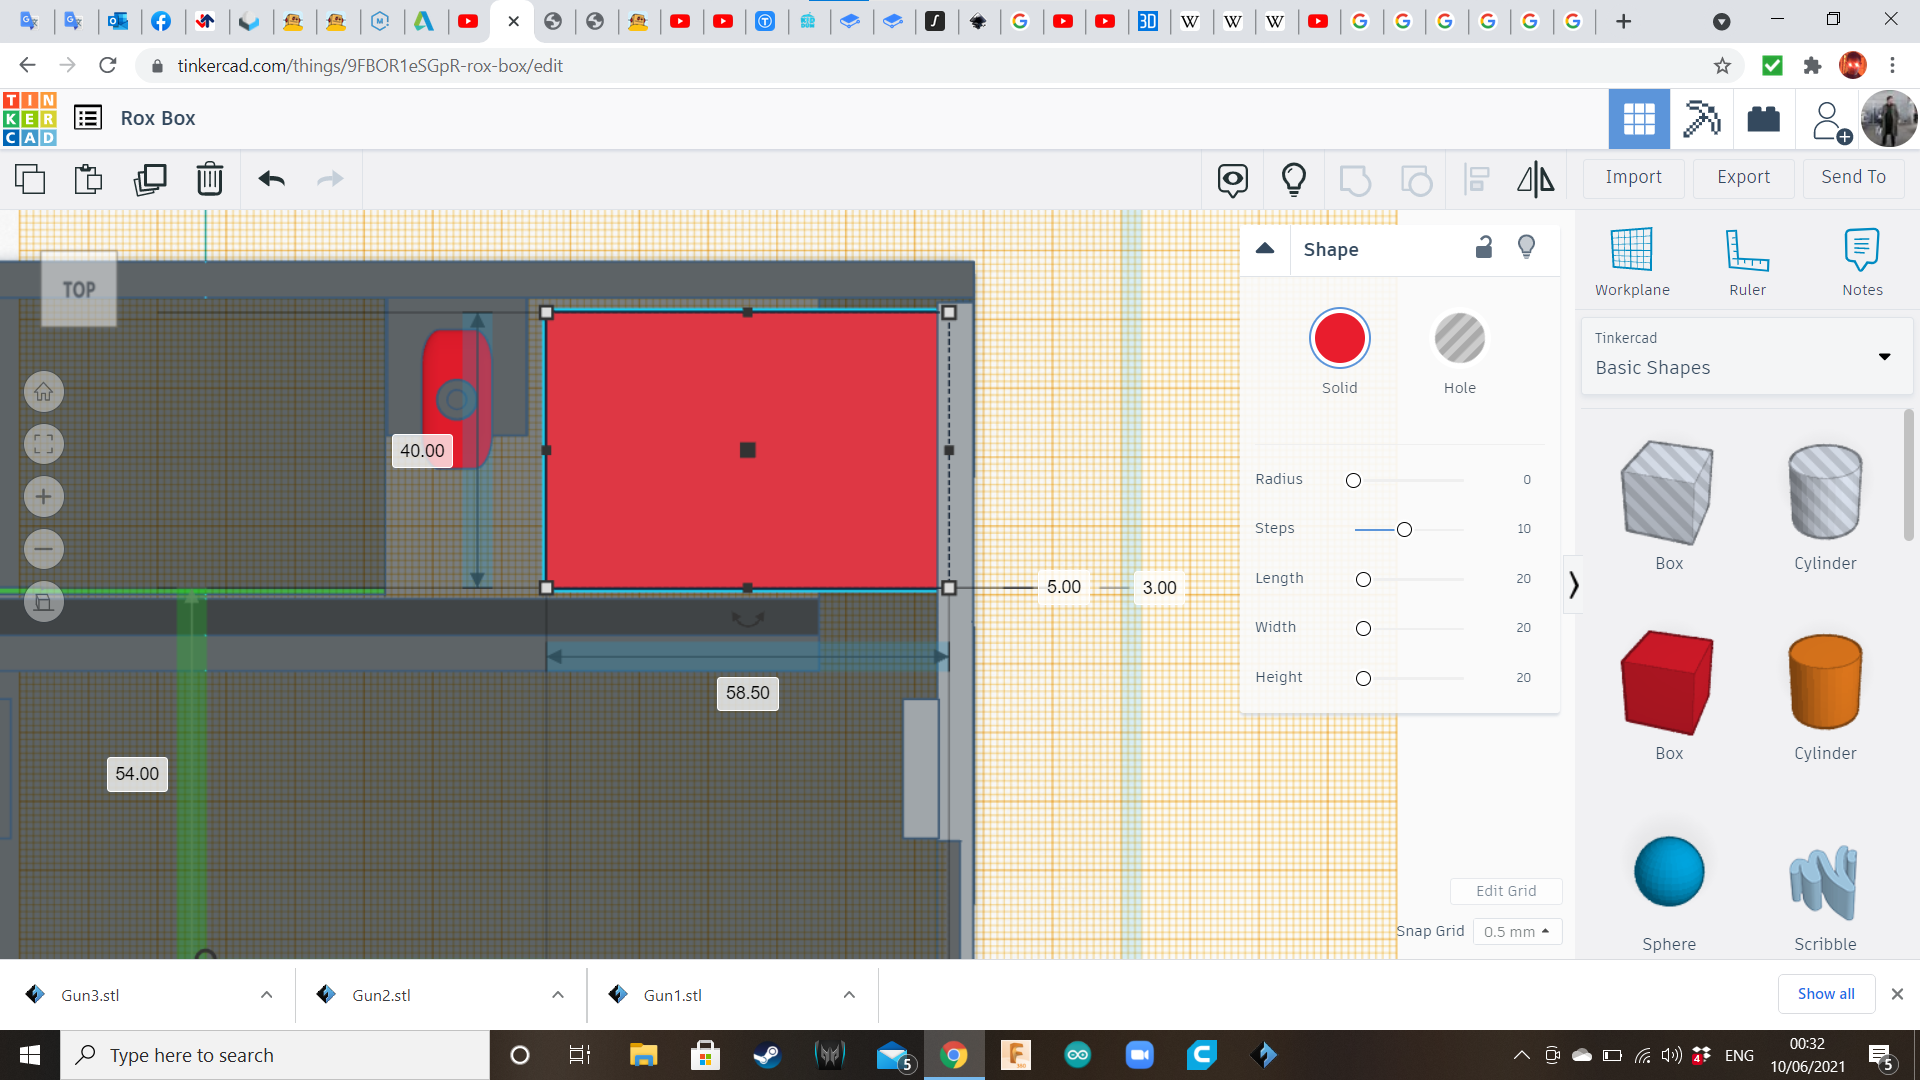Toggle the shape lock icon

[x=1484, y=248]
